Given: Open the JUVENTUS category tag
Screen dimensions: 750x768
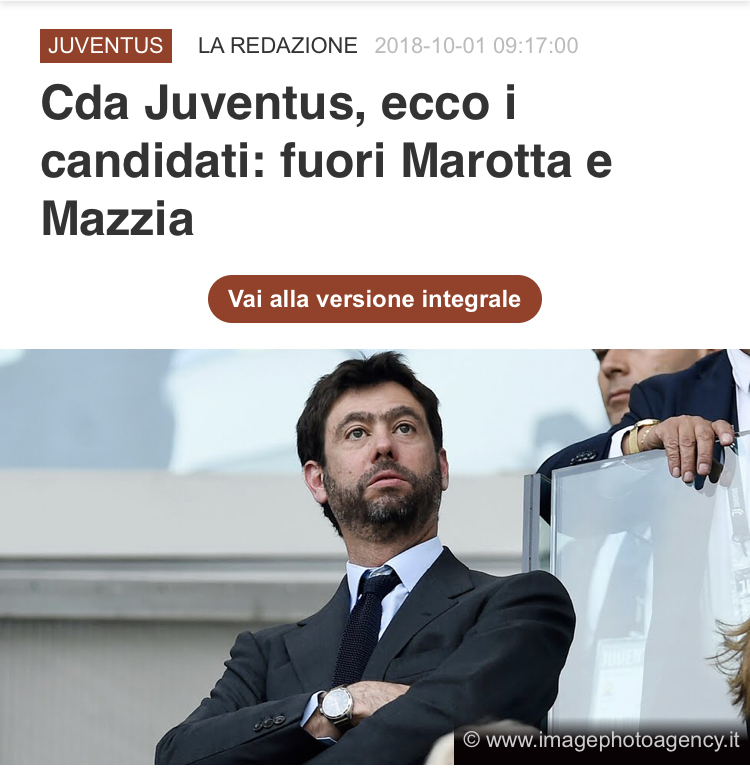Looking at the screenshot, I should (x=106, y=46).
